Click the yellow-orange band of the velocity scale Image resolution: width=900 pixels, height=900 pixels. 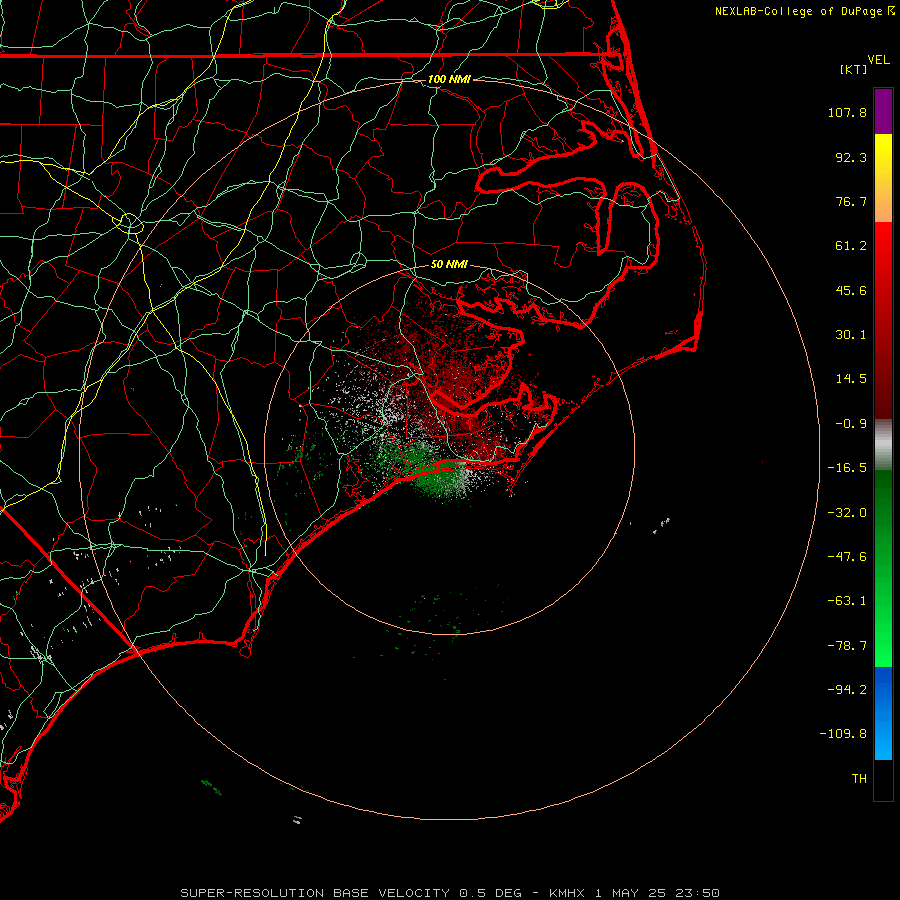tap(883, 178)
